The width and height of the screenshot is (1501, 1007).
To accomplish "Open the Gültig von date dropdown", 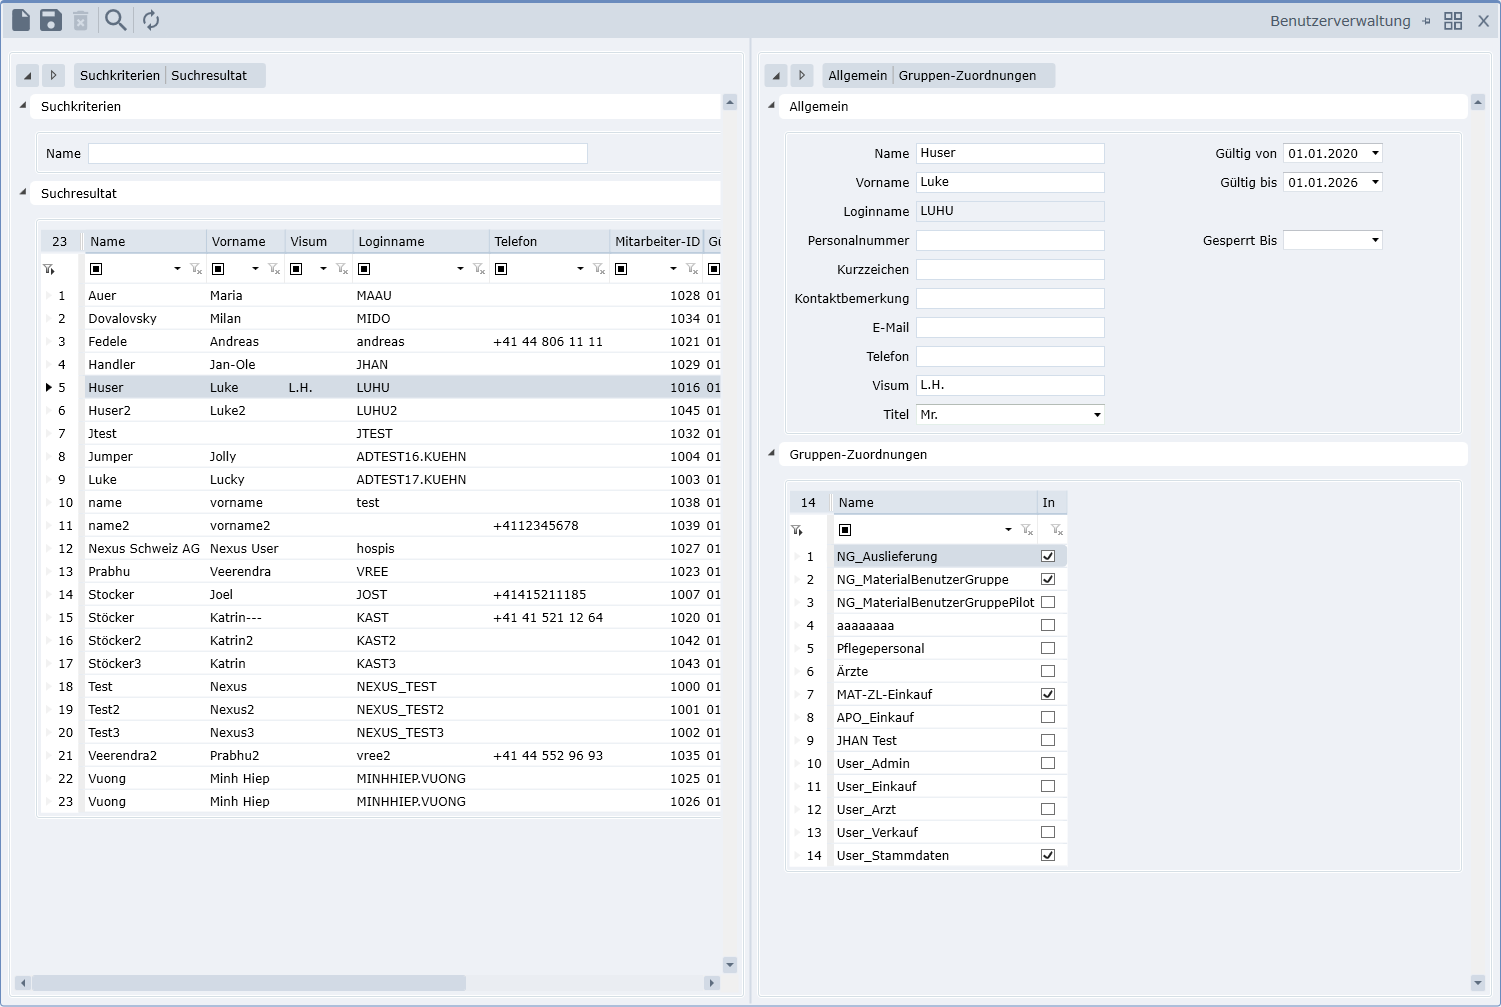I will [x=1375, y=153].
